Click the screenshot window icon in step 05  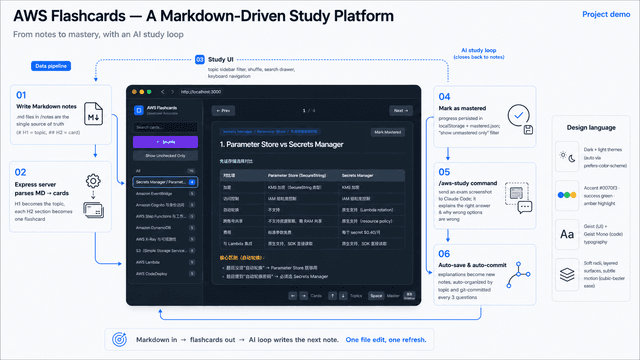coord(516,193)
